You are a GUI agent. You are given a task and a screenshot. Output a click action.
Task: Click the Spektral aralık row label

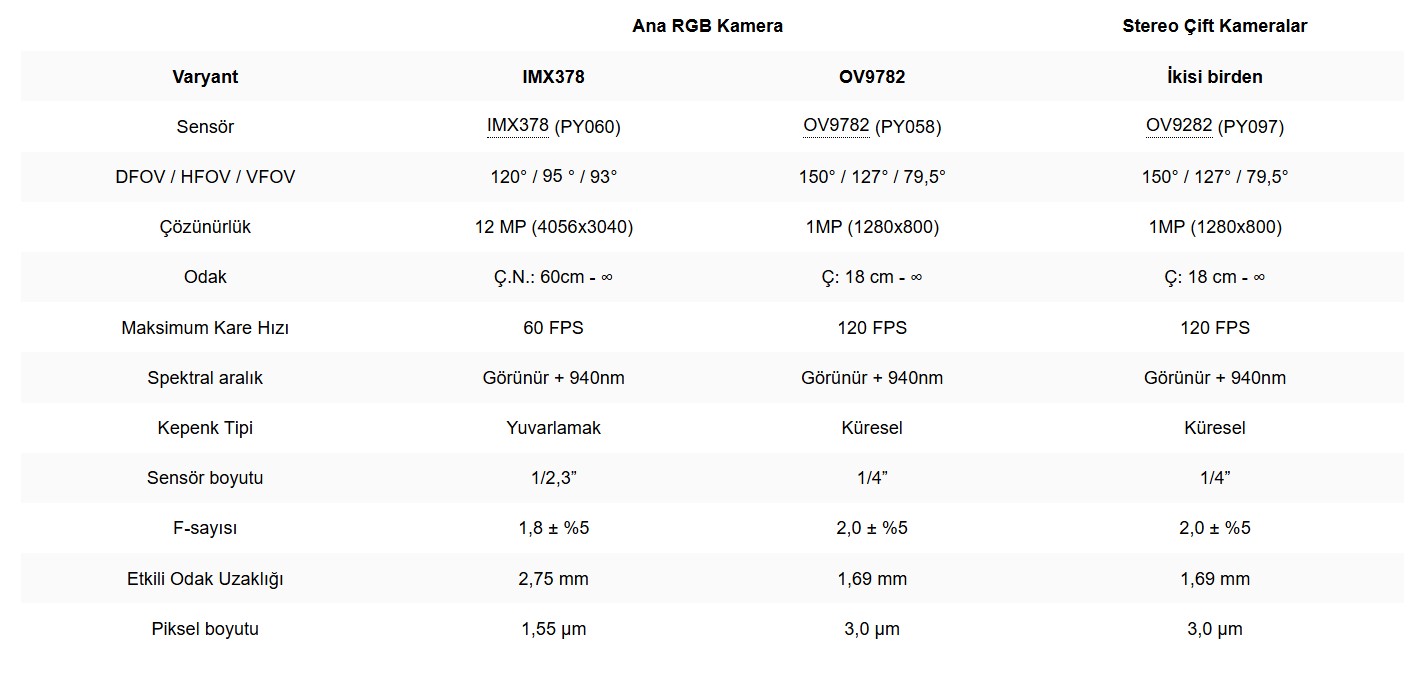(x=205, y=378)
